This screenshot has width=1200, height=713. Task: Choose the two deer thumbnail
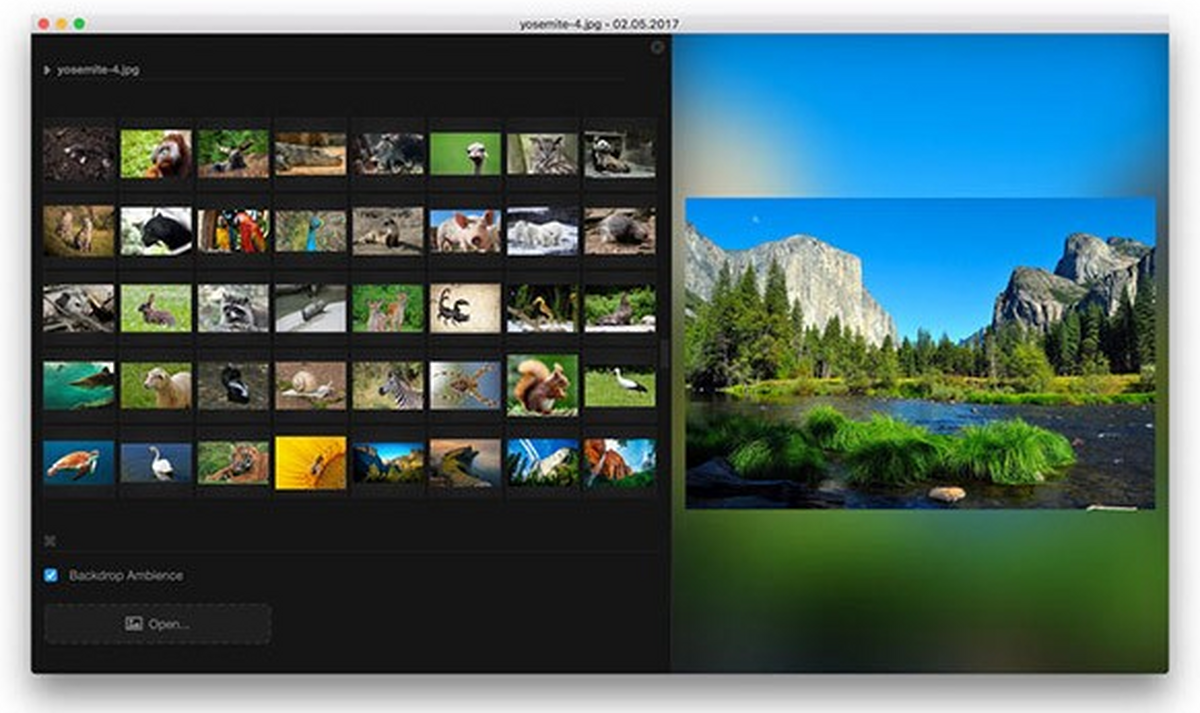pos(388,308)
